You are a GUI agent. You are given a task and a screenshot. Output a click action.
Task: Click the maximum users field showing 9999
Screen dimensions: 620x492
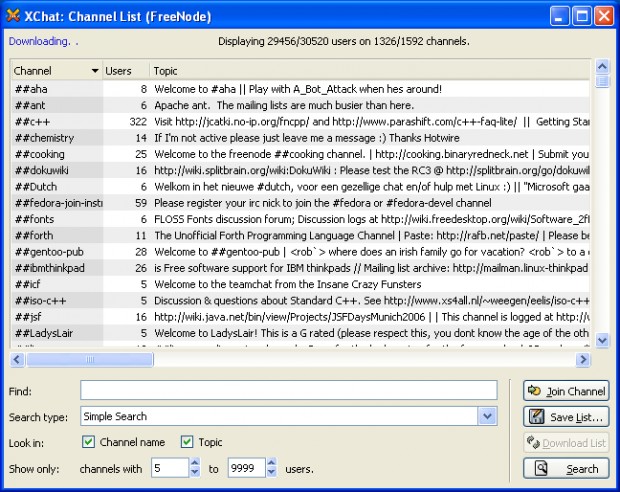pyautogui.click(x=247, y=468)
